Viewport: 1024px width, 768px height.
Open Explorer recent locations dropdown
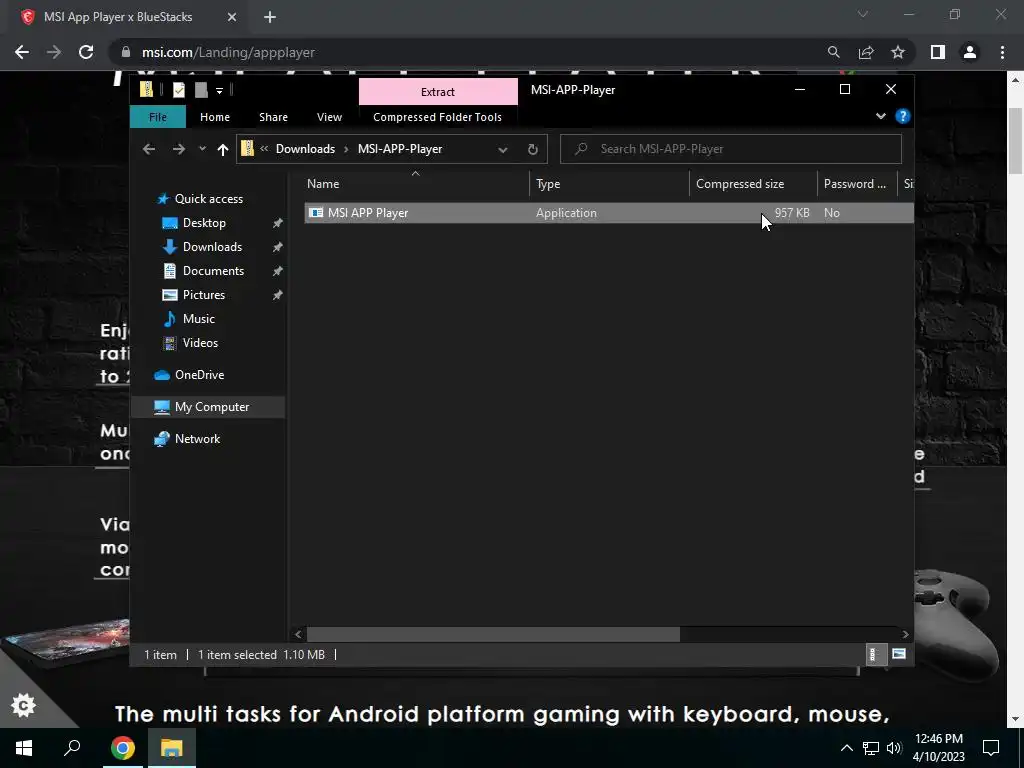point(202,149)
